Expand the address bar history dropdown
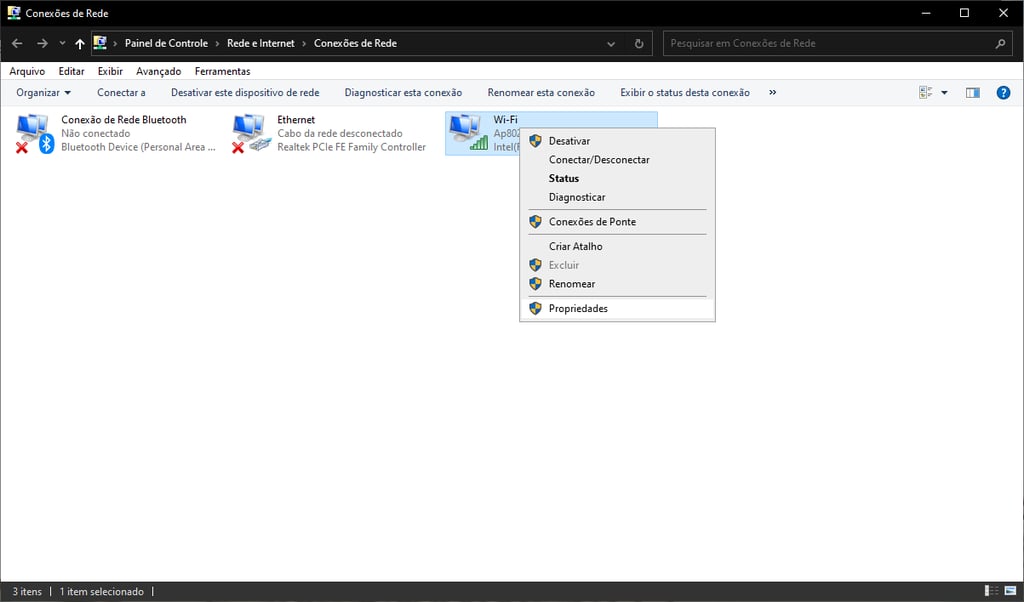 click(x=611, y=44)
